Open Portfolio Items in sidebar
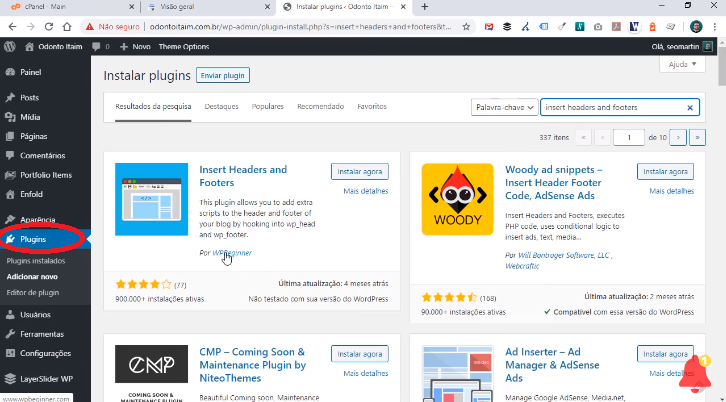The height and width of the screenshot is (402, 726). click(x=45, y=175)
